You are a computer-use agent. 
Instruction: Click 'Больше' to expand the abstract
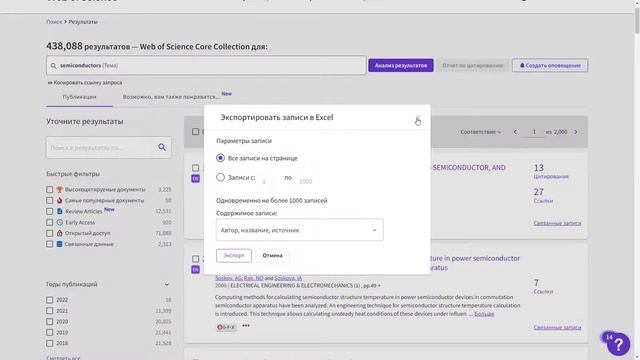click(x=484, y=314)
